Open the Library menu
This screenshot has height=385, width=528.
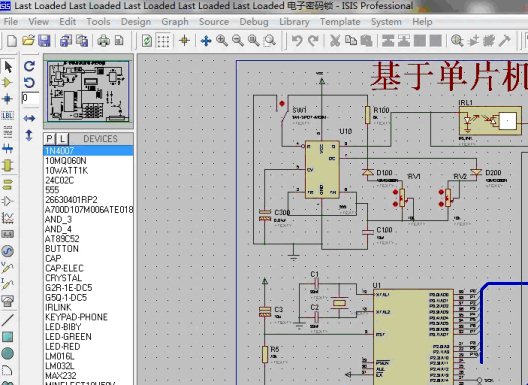(x=294, y=22)
